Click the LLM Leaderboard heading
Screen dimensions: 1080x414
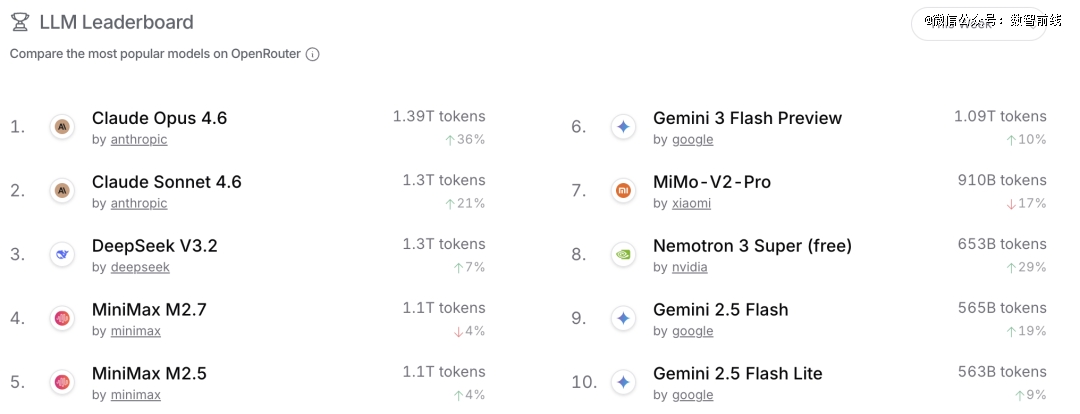tap(116, 22)
